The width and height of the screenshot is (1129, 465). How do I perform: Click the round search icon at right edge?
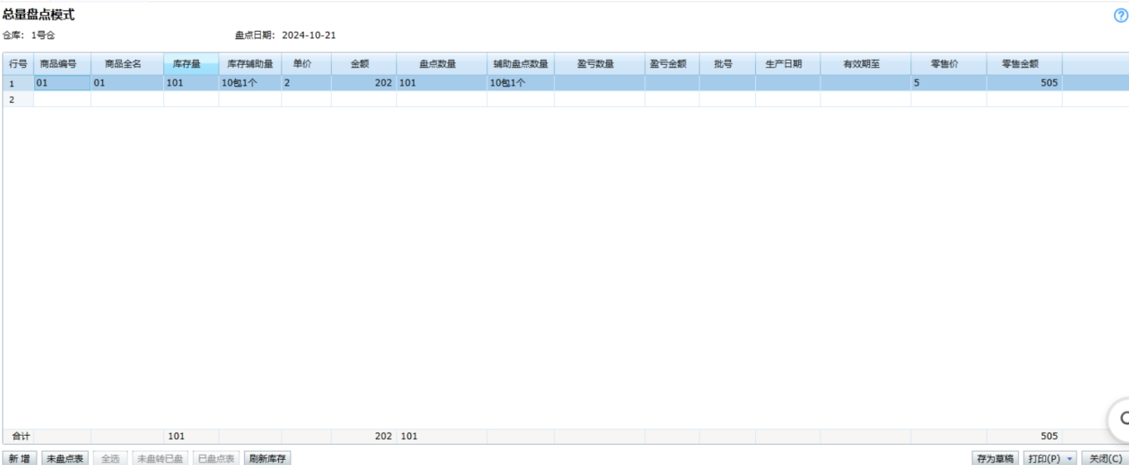pos(1122,418)
